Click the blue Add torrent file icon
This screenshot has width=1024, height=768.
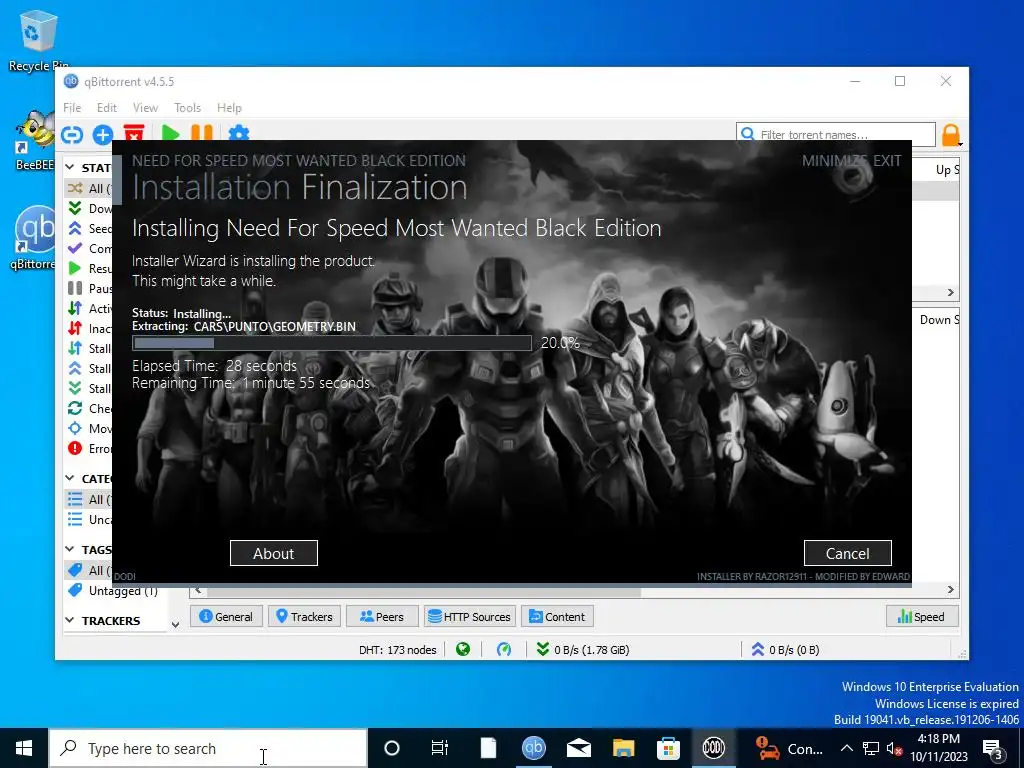103,135
